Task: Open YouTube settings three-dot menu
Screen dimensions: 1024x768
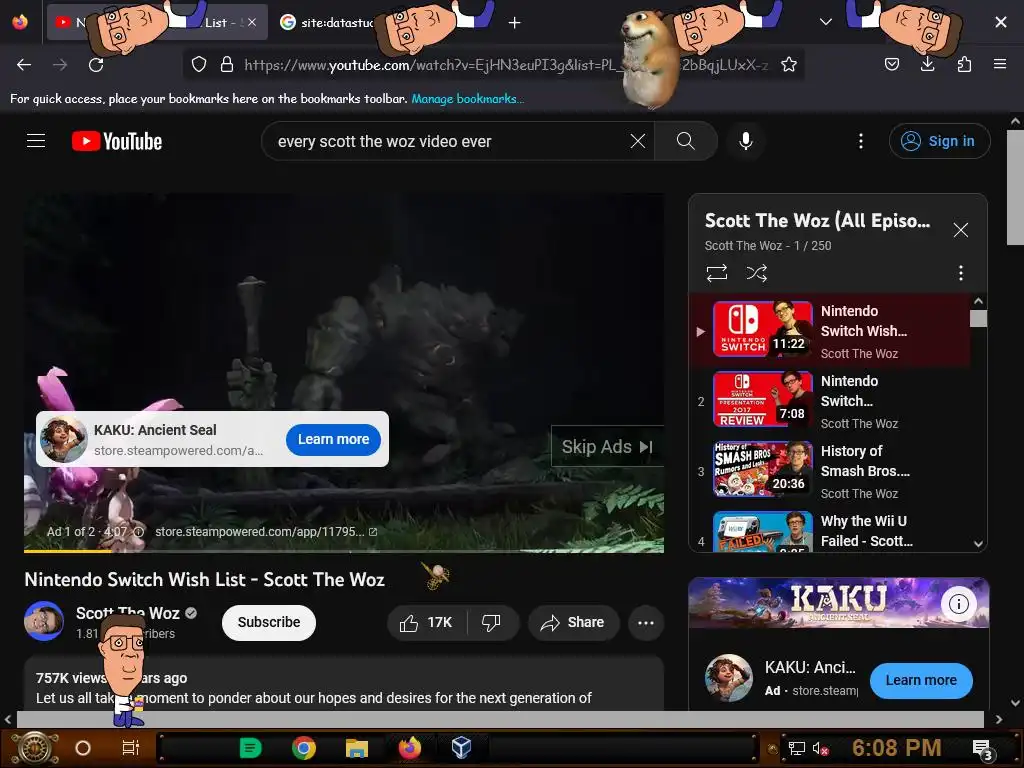Action: [x=861, y=141]
